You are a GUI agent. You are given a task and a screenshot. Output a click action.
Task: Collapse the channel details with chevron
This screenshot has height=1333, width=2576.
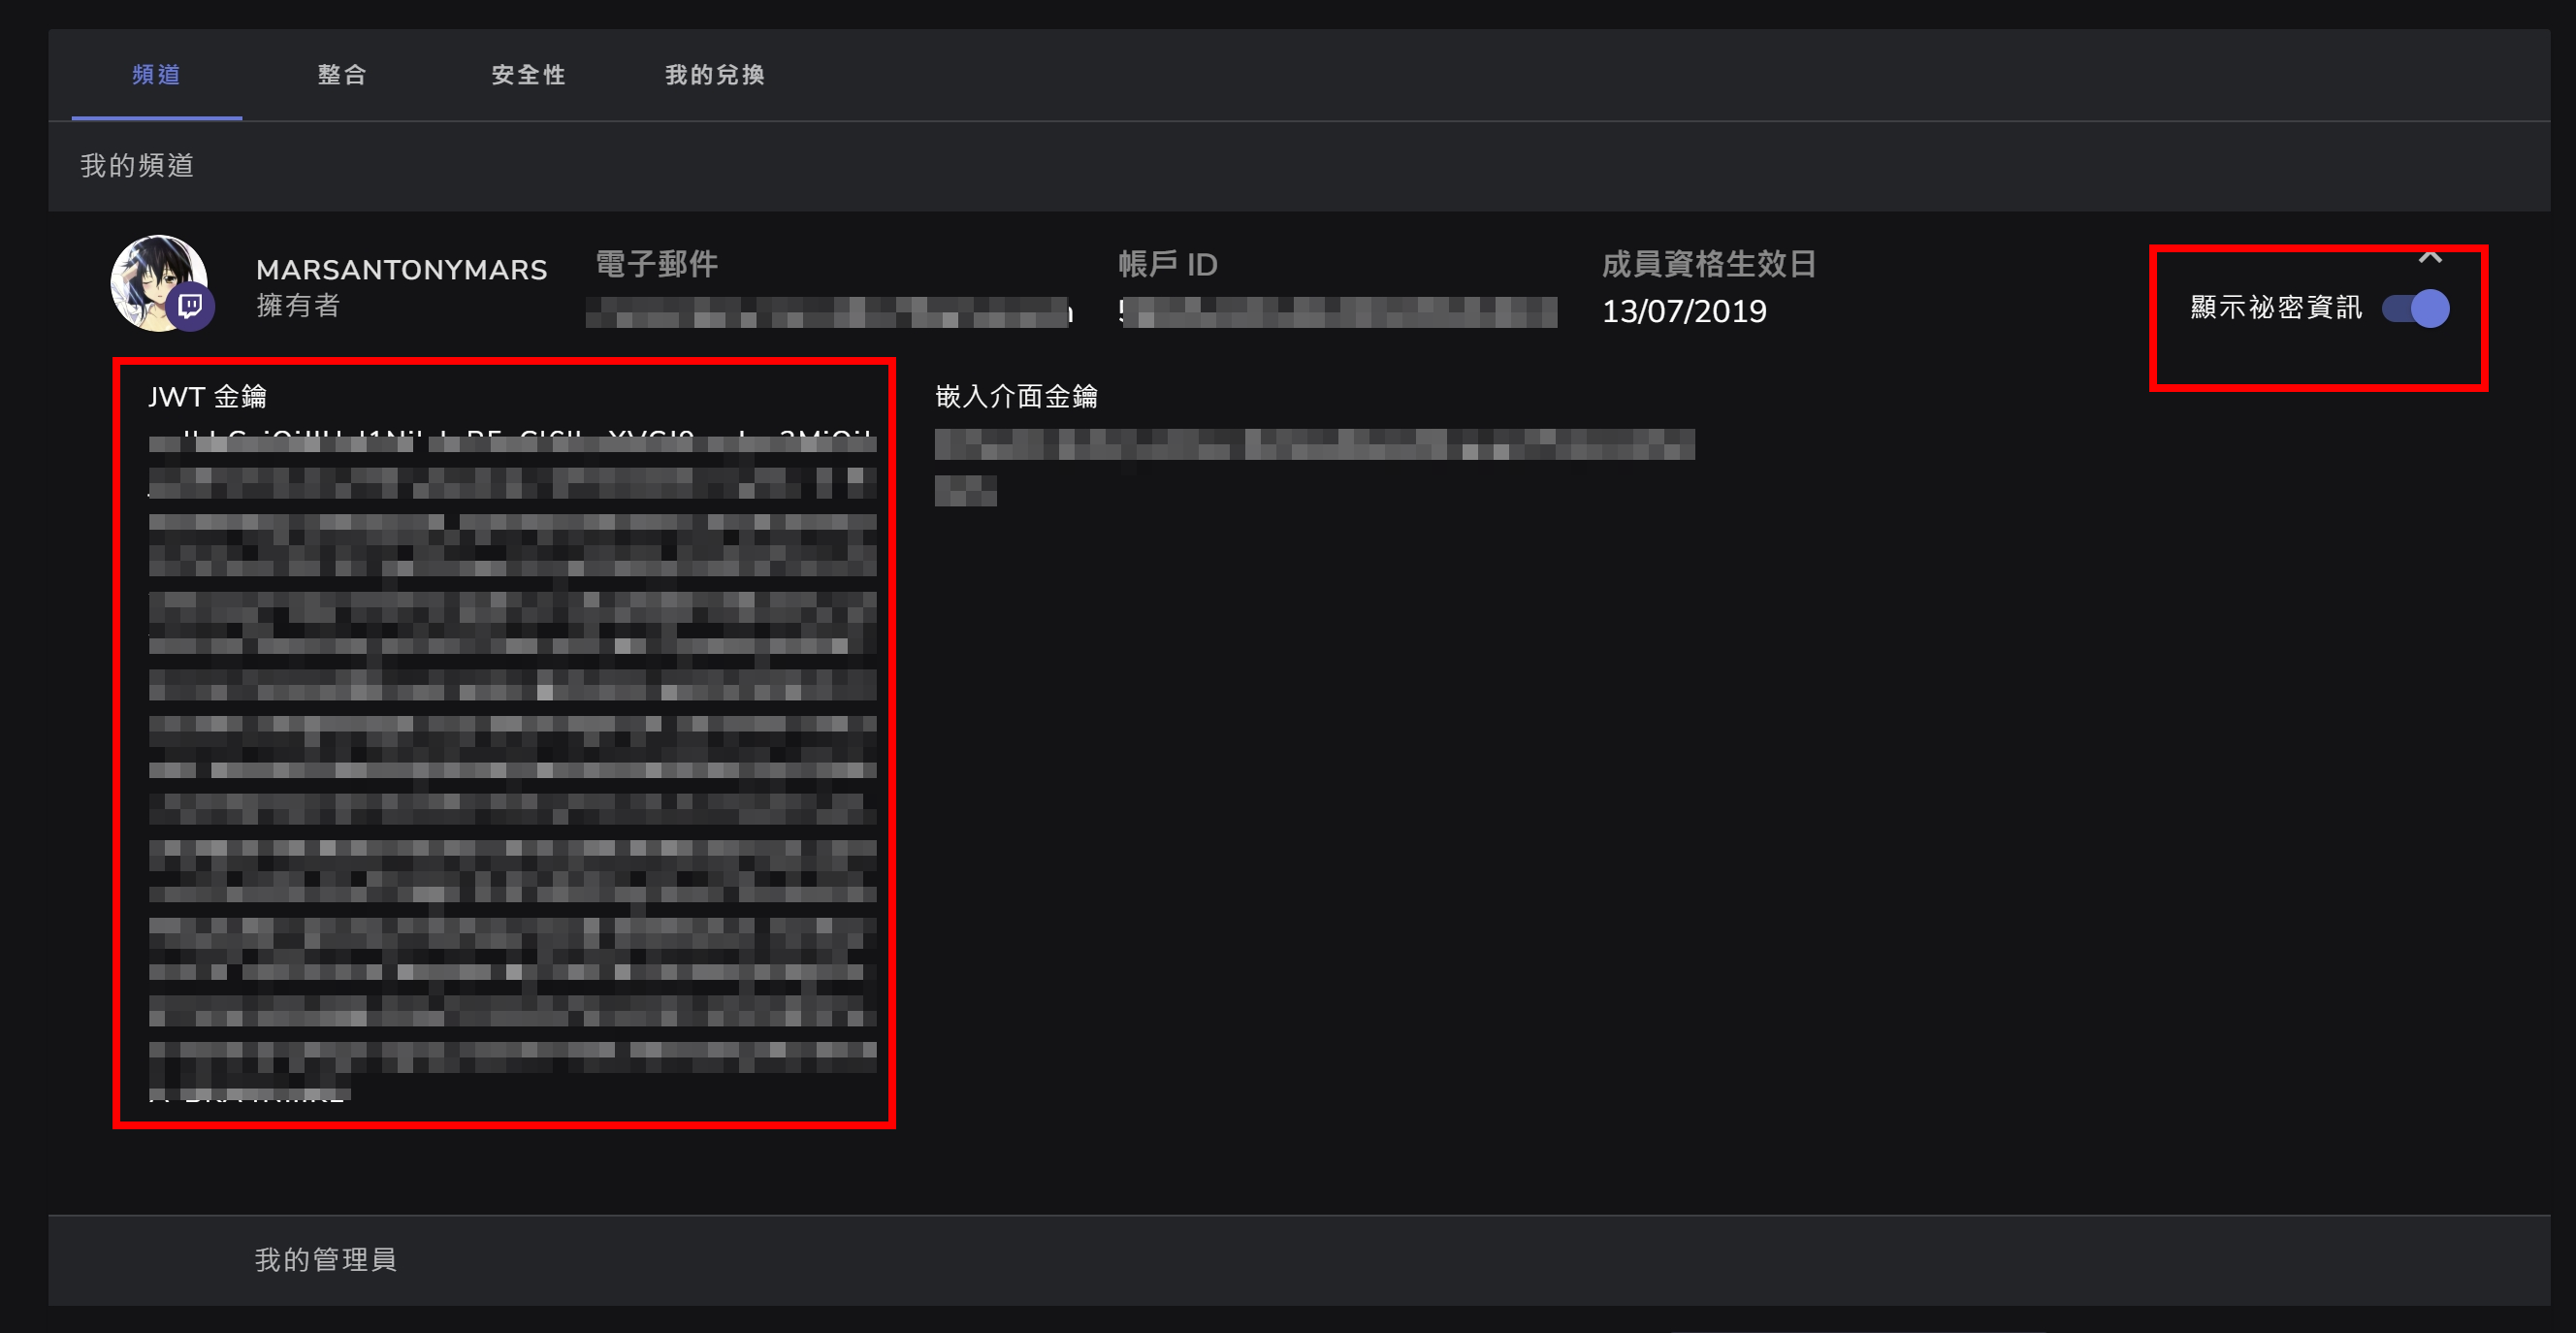coord(2430,258)
